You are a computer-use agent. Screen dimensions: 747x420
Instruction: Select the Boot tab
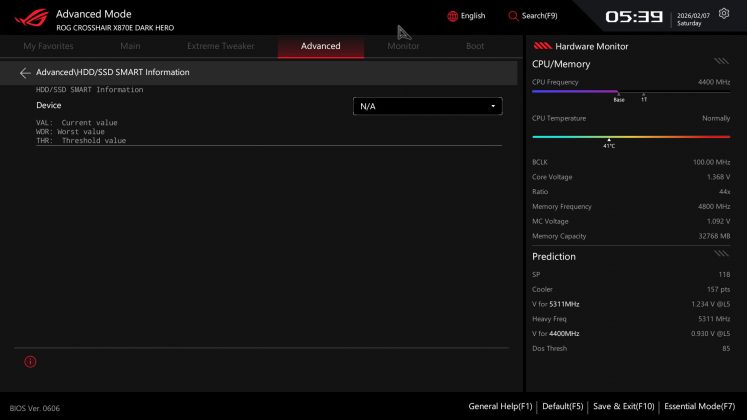click(475, 46)
